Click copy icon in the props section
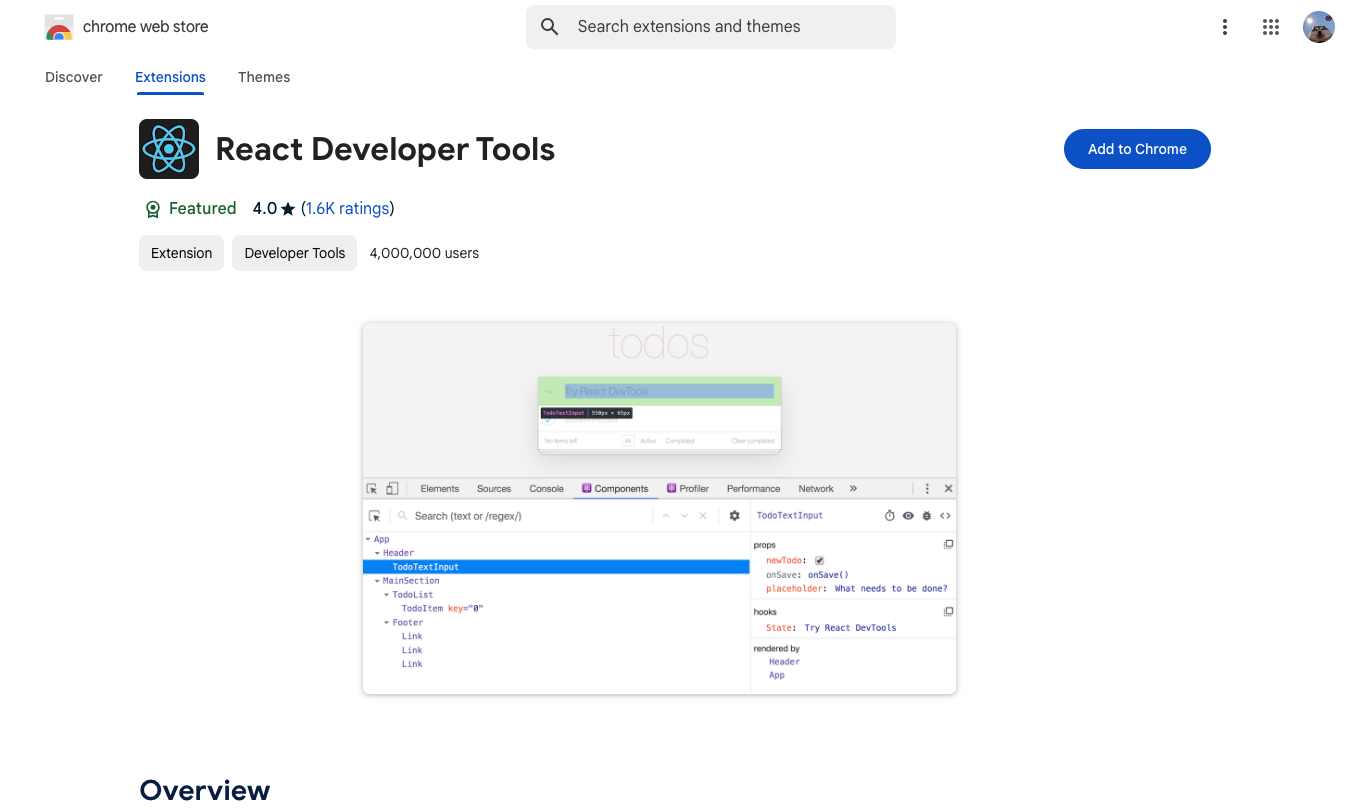Screen dimensions: 1348x811 [948, 545]
